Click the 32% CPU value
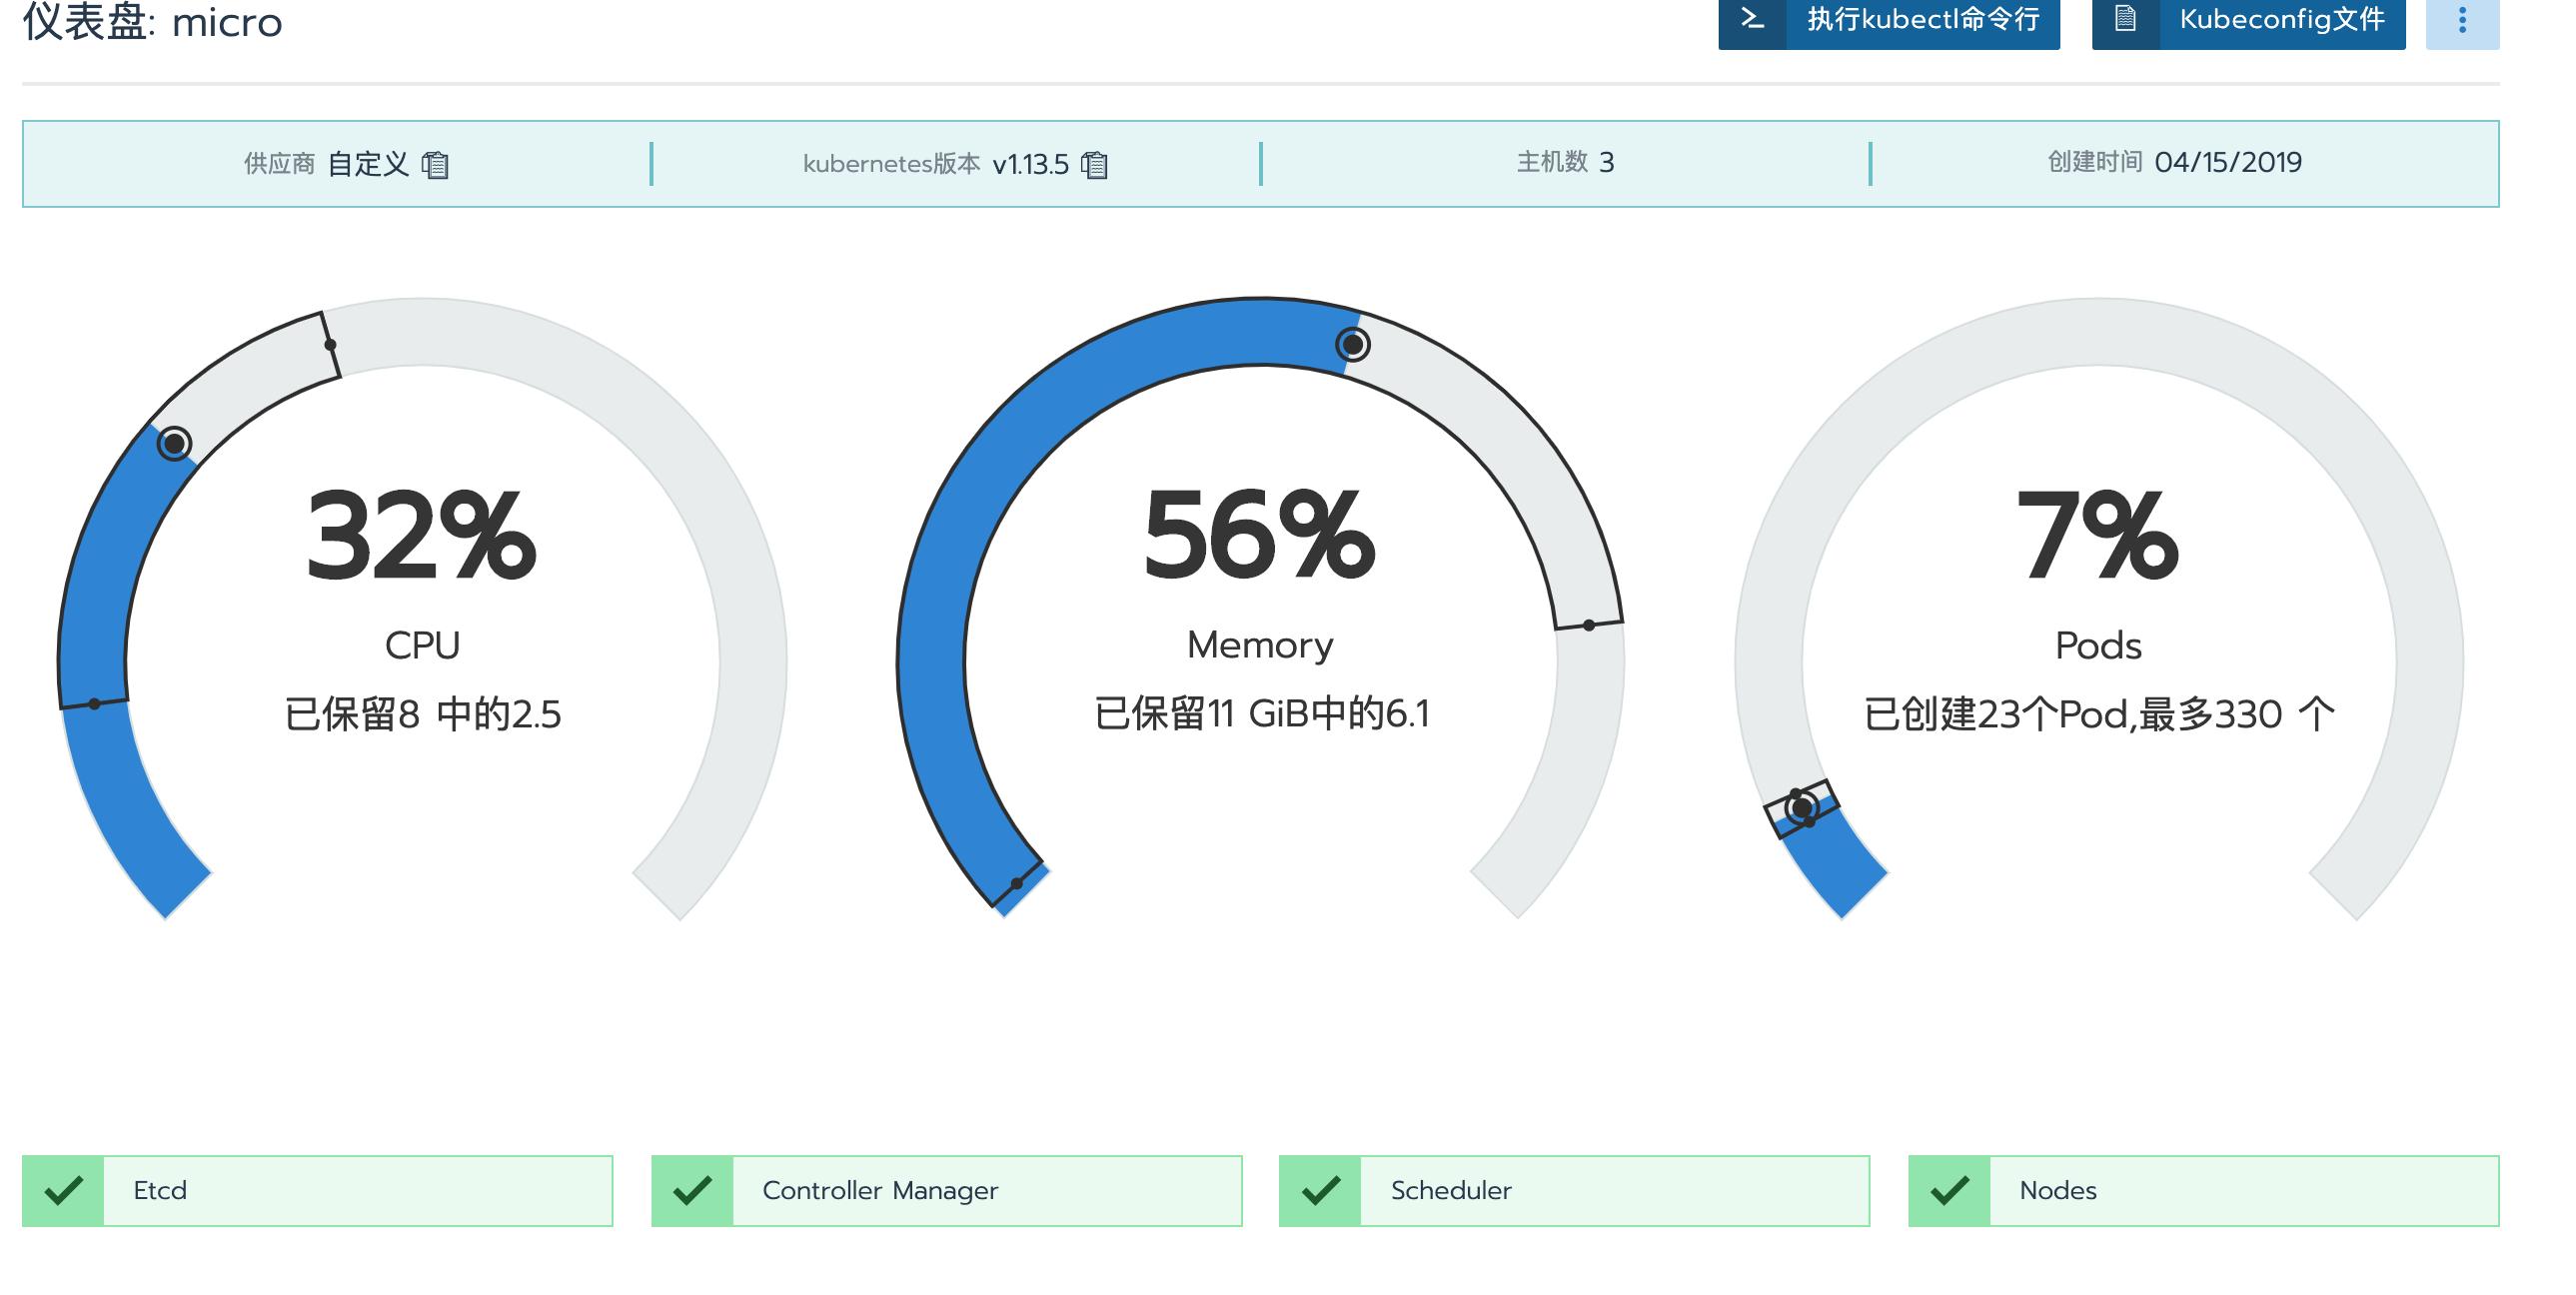The height and width of the screenshot is (1295, 2576). [421, 535]
